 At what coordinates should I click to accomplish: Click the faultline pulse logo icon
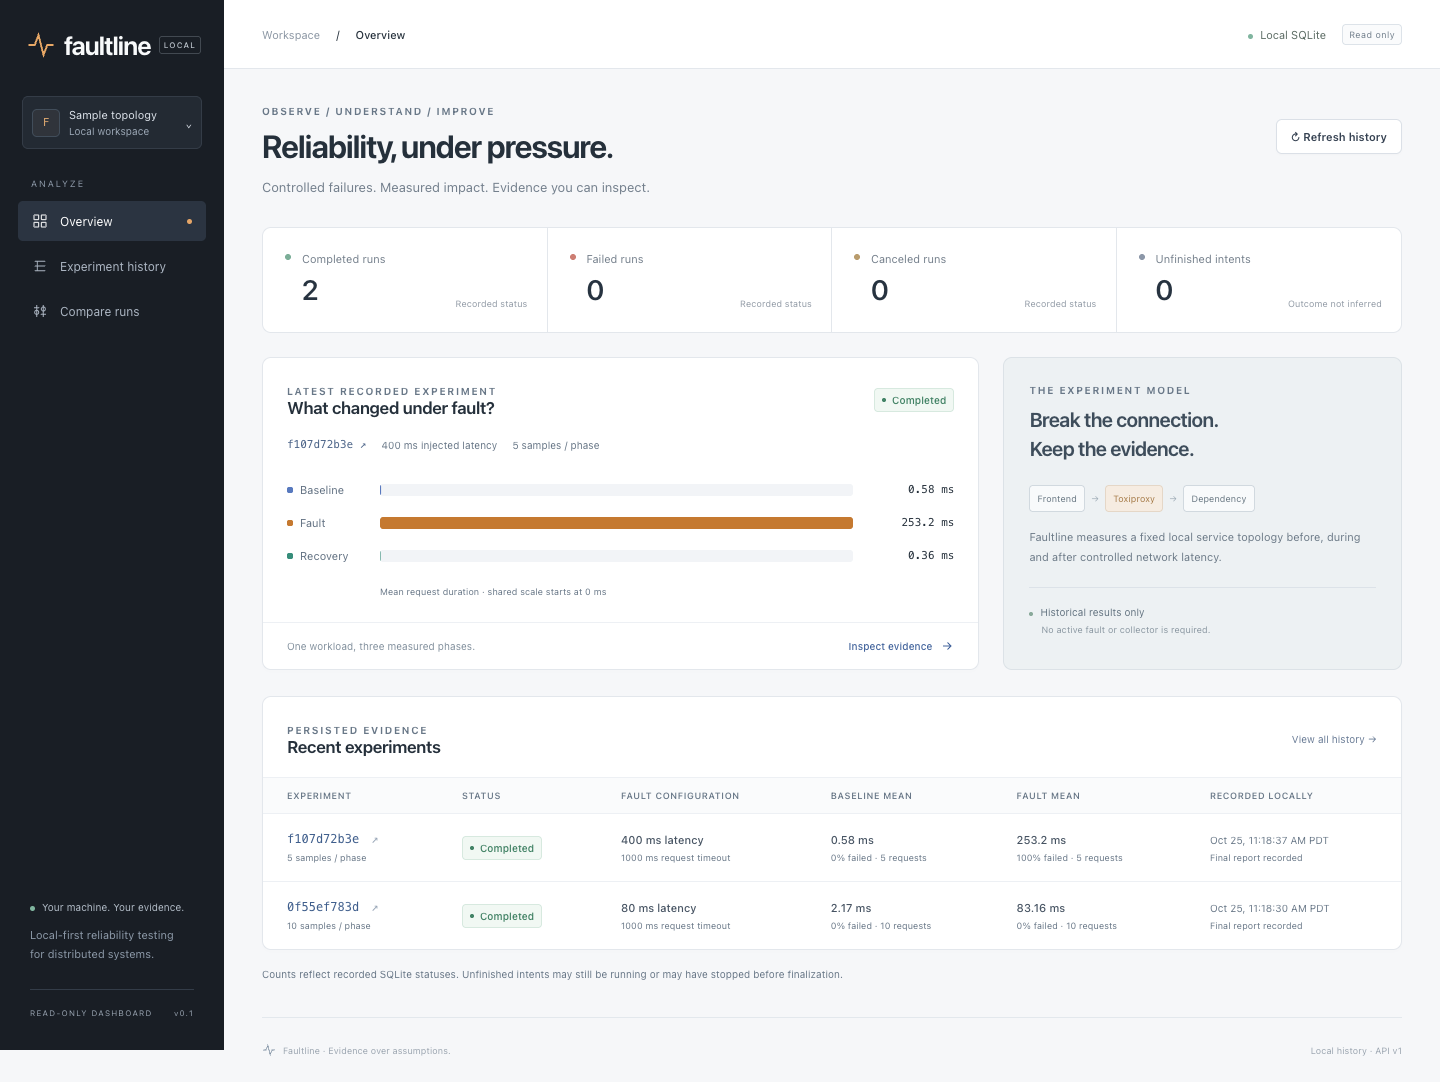point(41,45)
